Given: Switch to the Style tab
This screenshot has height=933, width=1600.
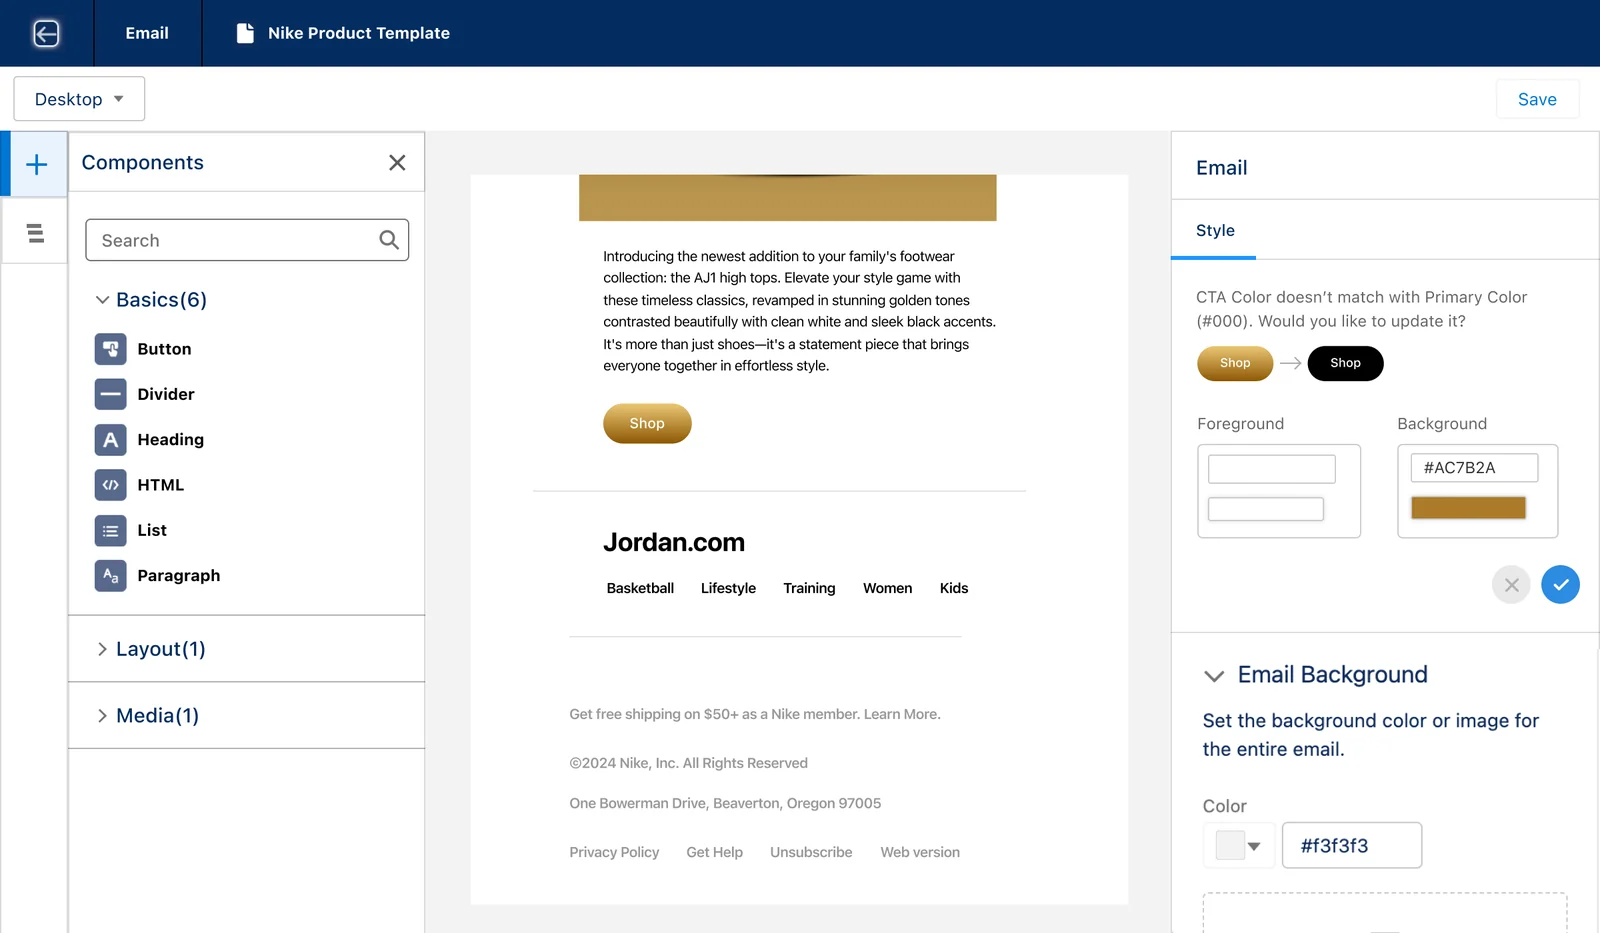Looking at the screenshot, I should coord(1215,230).
